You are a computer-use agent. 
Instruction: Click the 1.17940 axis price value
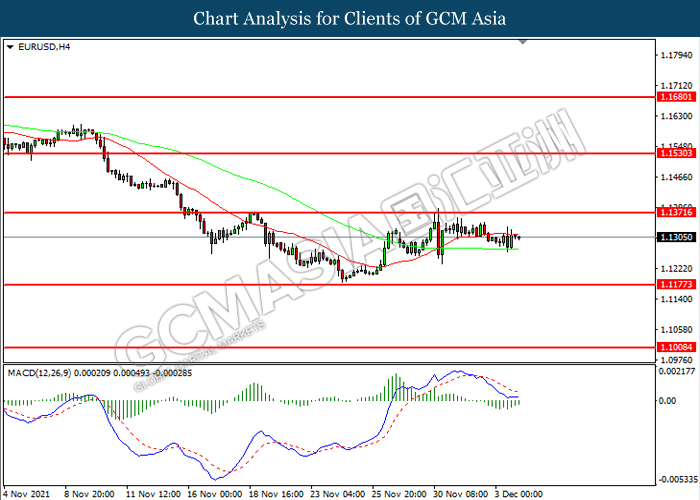coord(676,55)
